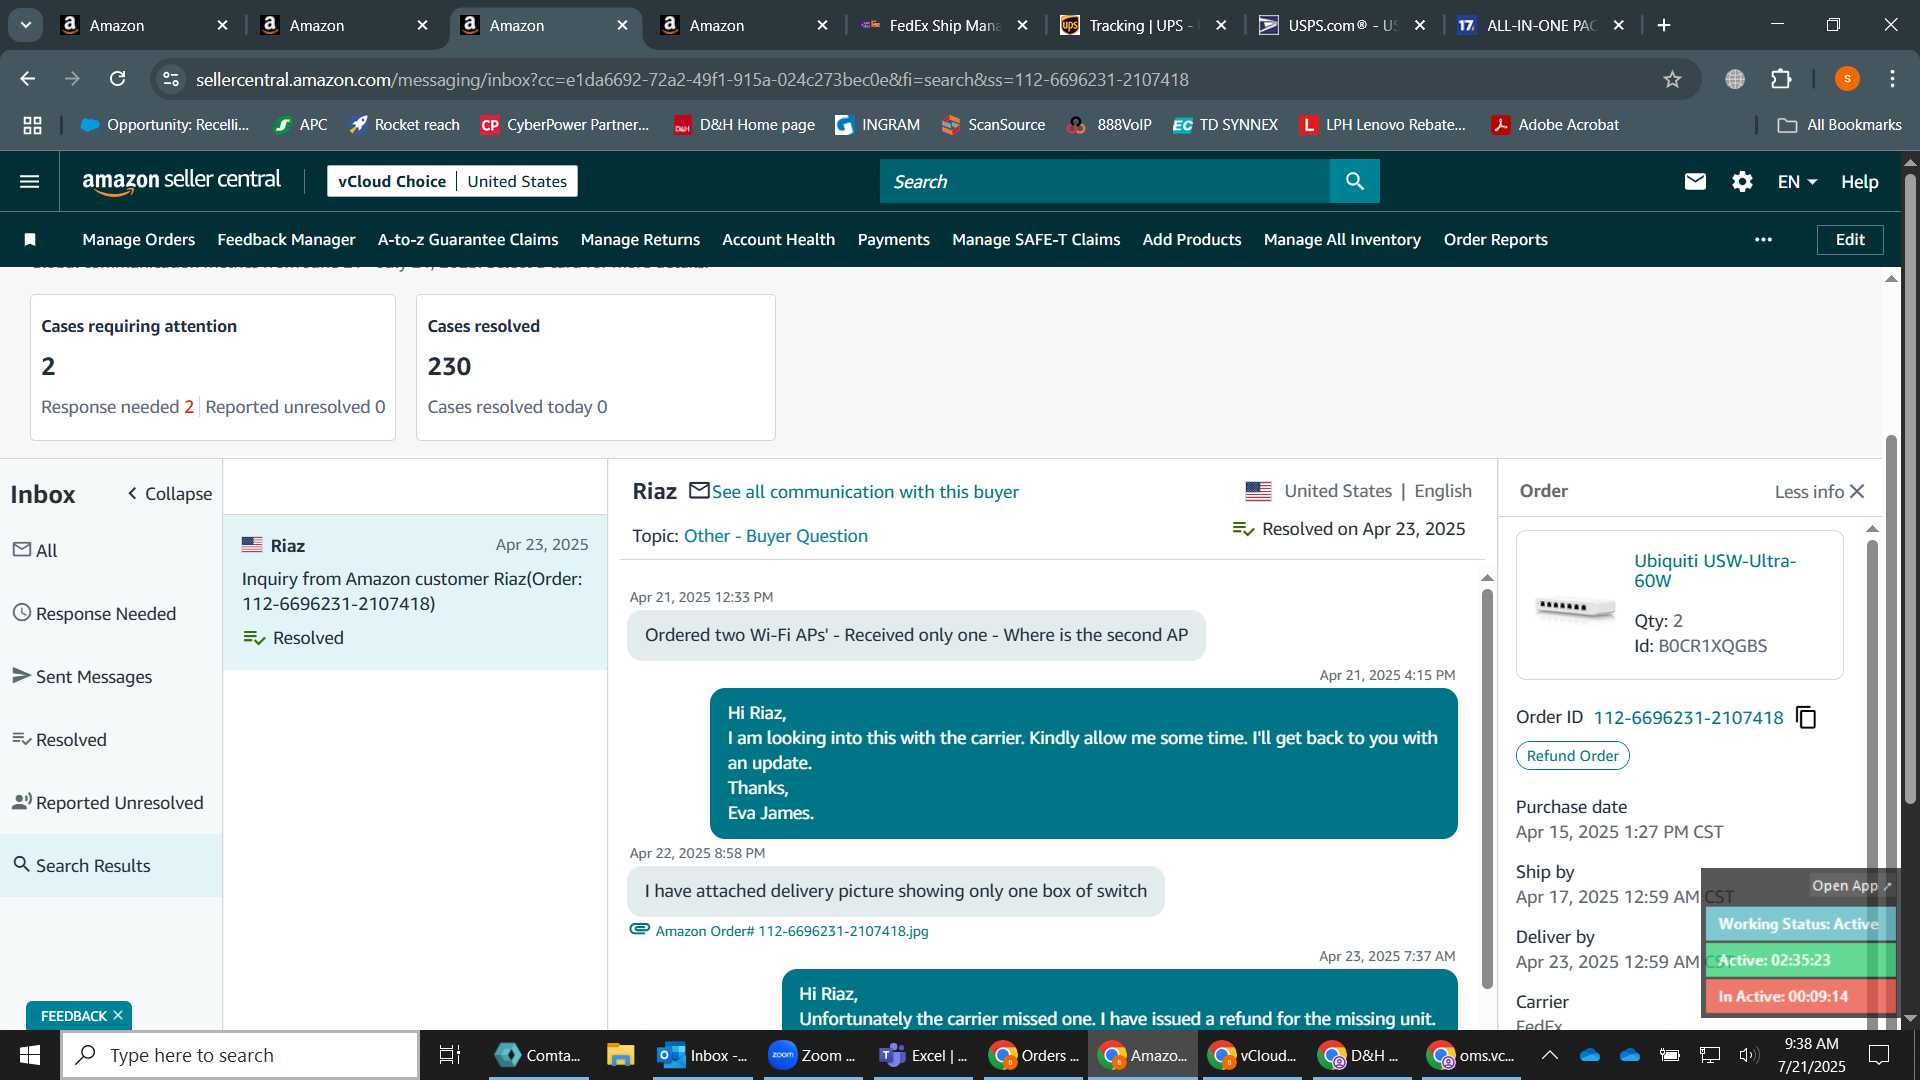This screenshot has height=1080, width=1920.
Task: Open Manage Returns
Action: click(x=640, y=239)
